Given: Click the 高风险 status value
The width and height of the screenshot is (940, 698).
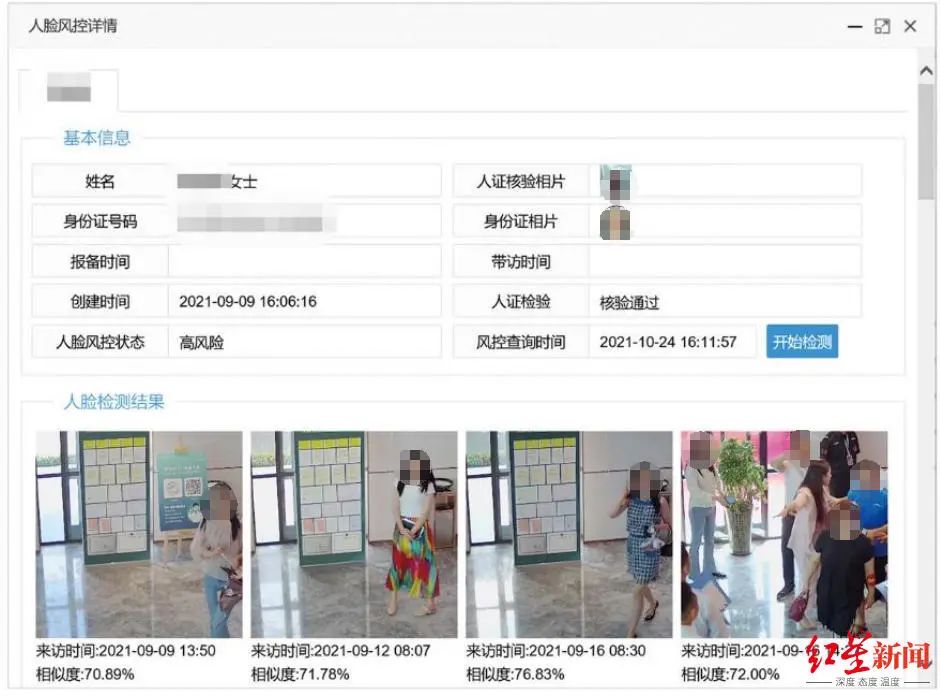Looking at the screenshot, I should tap(201, 342).
